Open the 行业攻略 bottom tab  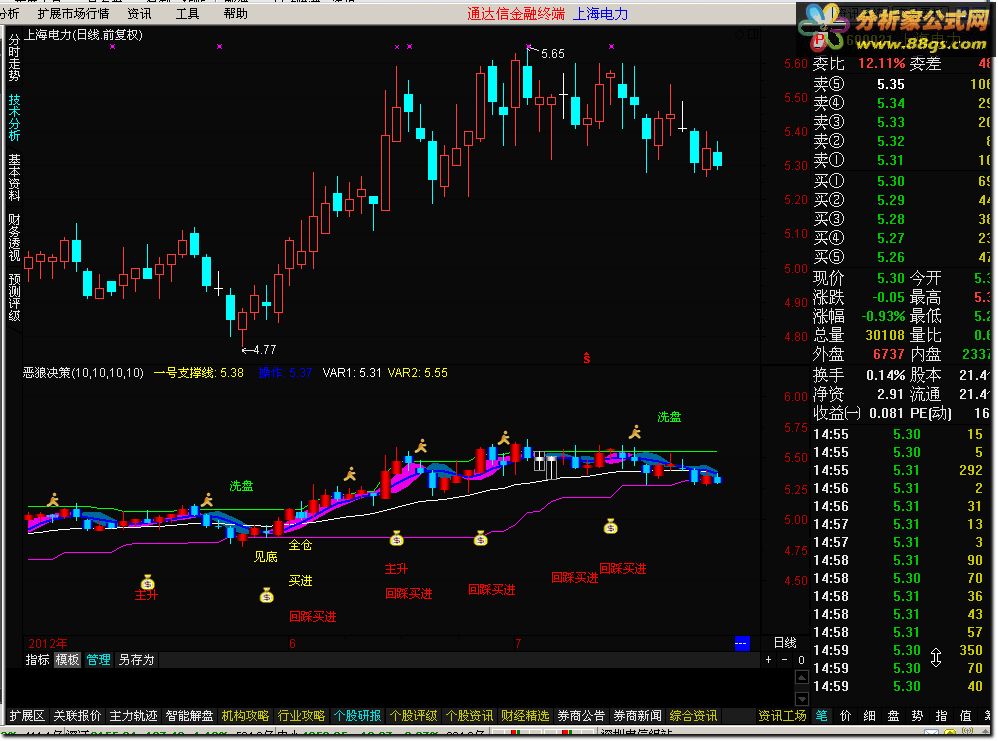click(301, 716)
